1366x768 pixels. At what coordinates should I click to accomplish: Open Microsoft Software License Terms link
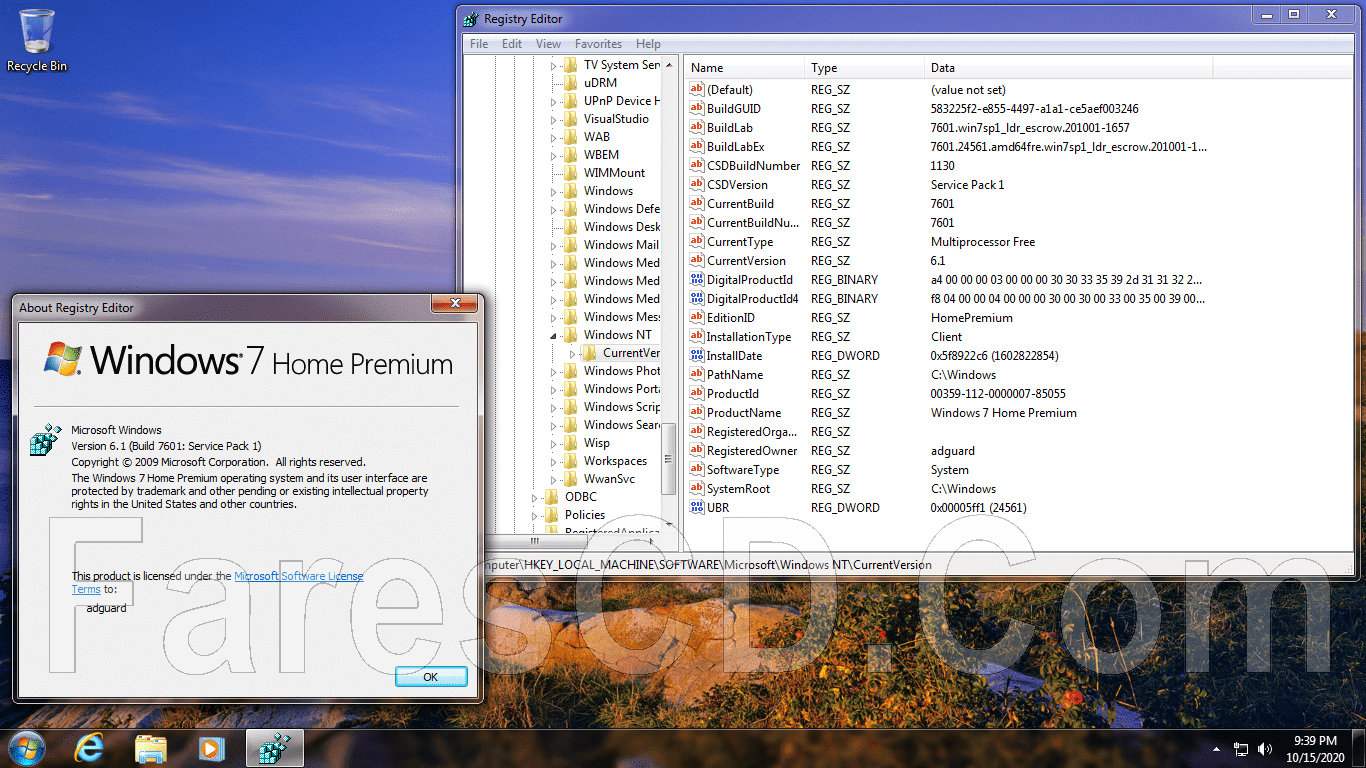tap(299, 576)
